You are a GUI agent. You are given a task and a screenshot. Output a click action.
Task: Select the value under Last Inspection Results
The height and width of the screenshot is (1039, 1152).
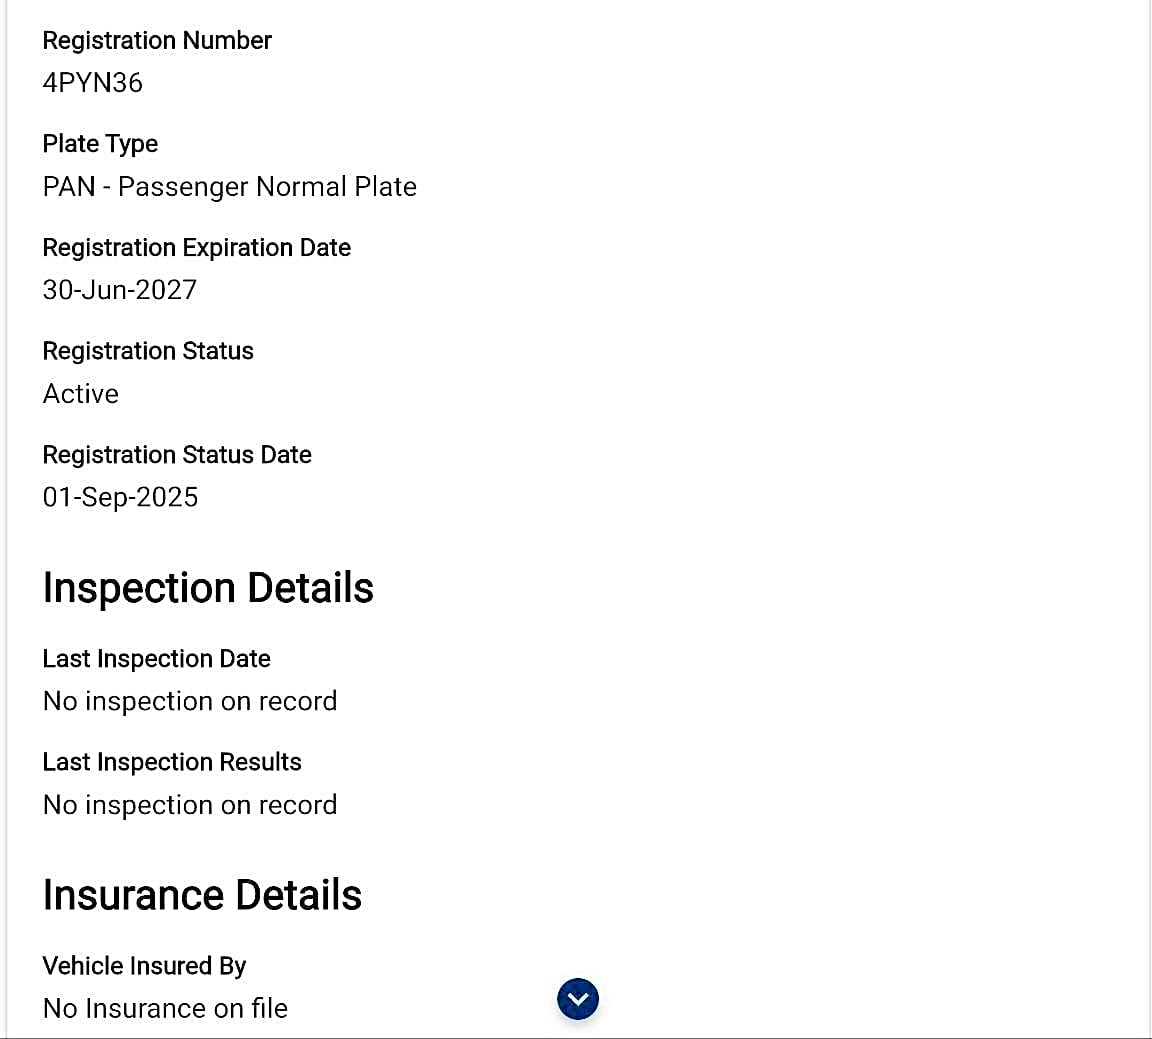pos(190,805)
